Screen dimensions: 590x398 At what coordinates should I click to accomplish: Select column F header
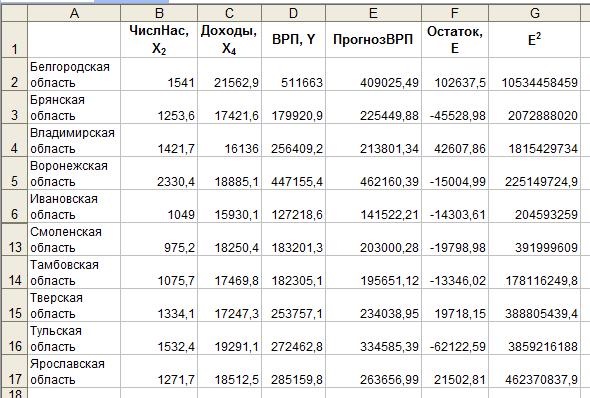point(455,13)
